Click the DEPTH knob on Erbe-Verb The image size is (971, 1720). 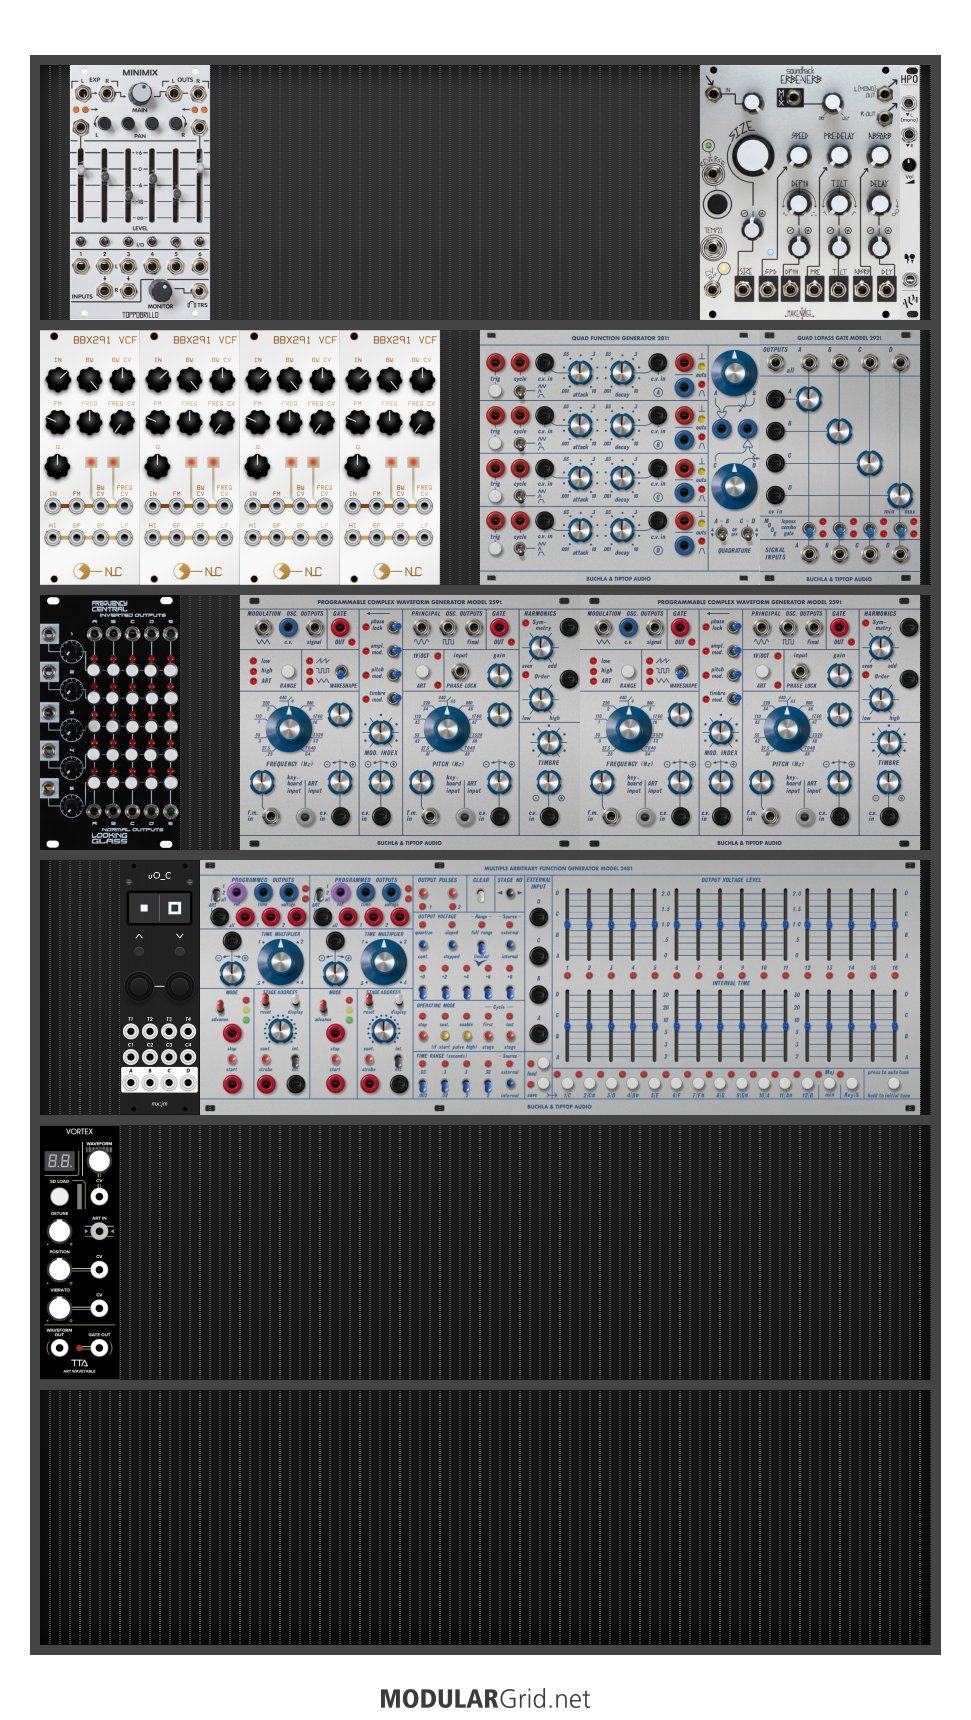(x=798, y=203)
